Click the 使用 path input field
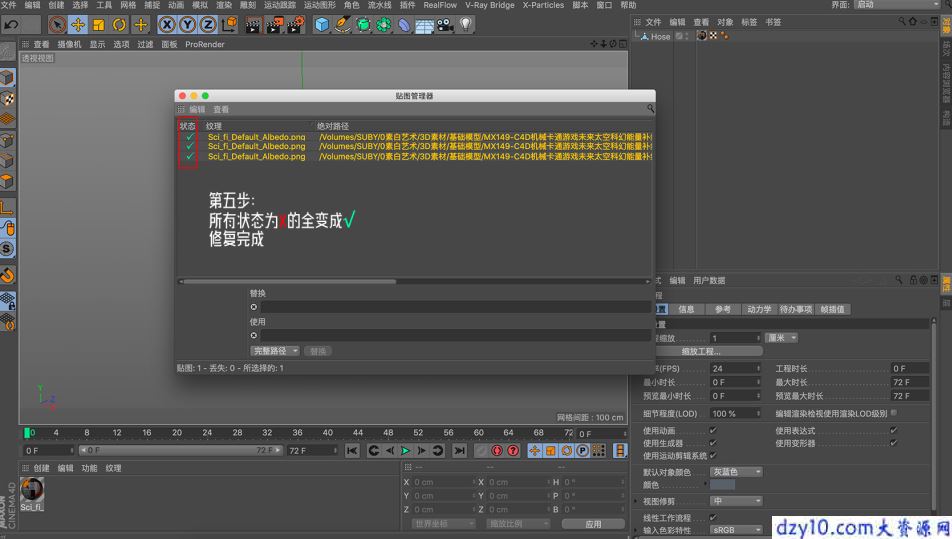The width and height of the screenshot is (952, 539). pyautogui.click(x=455, y=335)
